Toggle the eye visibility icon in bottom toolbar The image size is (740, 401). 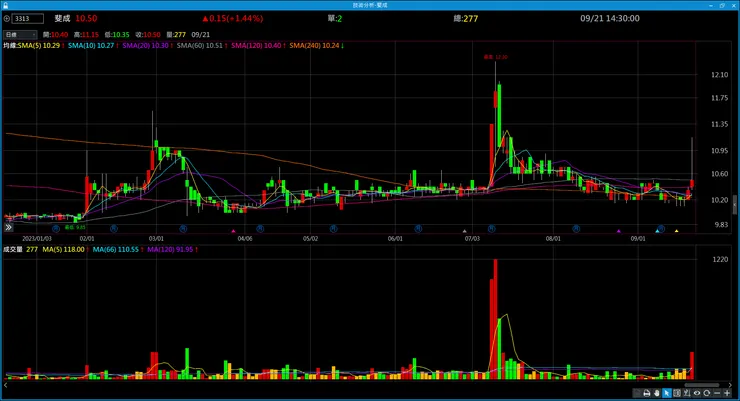[x=697, y=393]
